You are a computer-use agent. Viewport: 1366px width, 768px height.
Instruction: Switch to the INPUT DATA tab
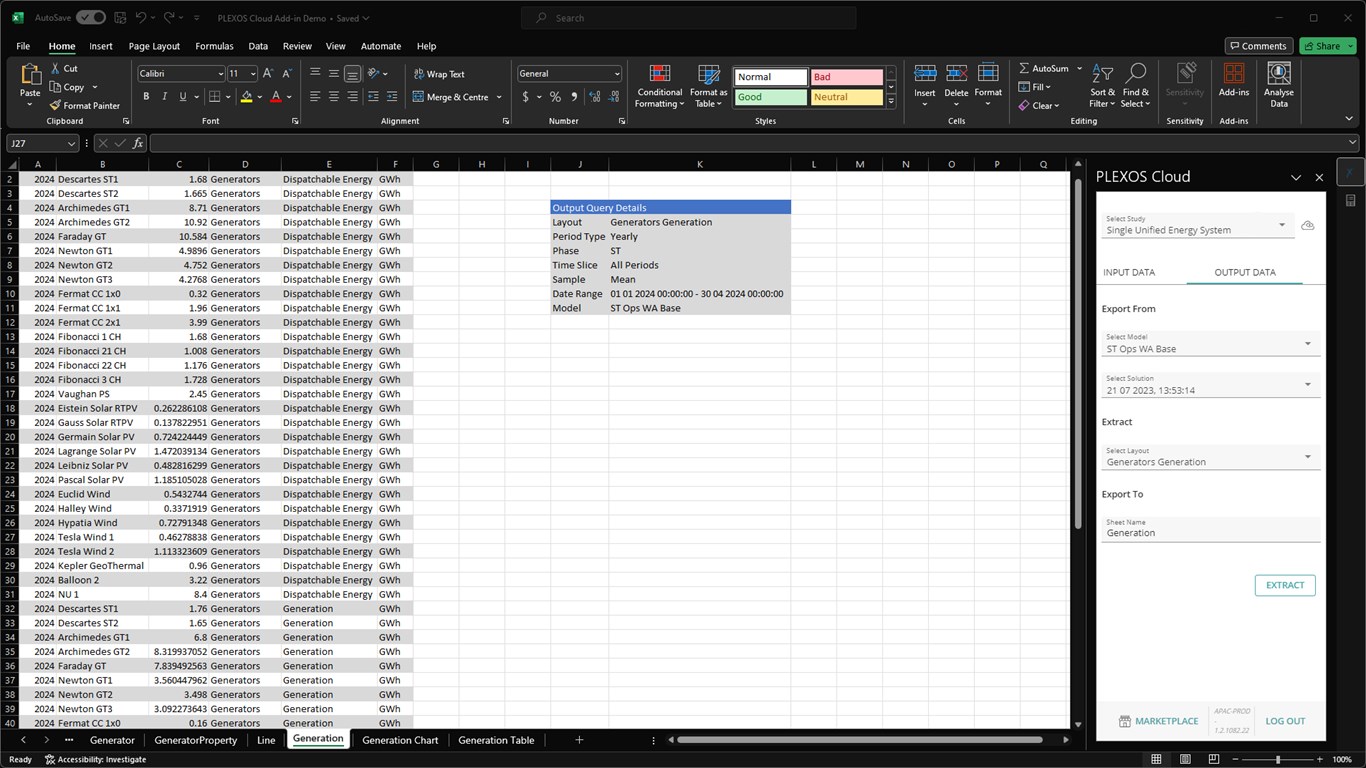coord(1129,272)
